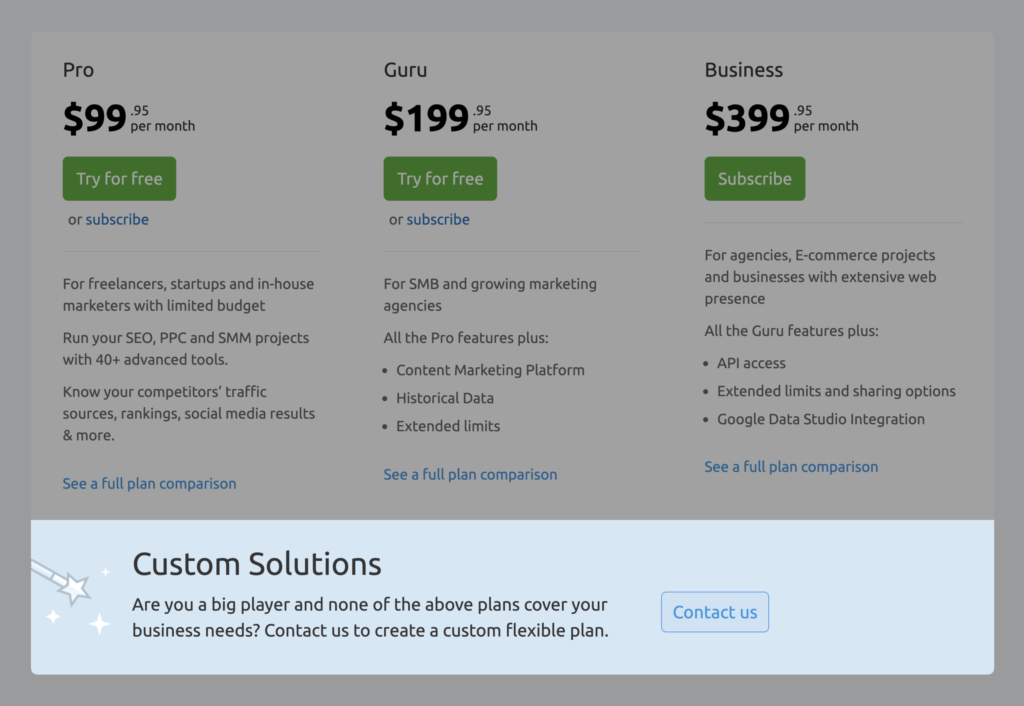
Task: Click See a full plan comparison under Business
Action: point(791,466)
